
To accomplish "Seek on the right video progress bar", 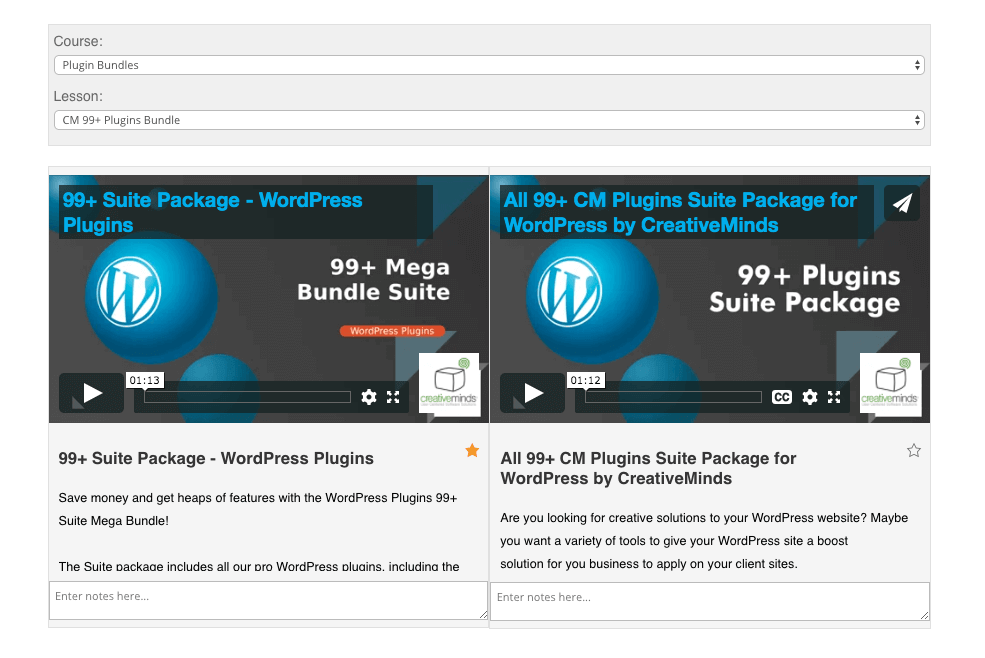I will [x=675, y=397].
